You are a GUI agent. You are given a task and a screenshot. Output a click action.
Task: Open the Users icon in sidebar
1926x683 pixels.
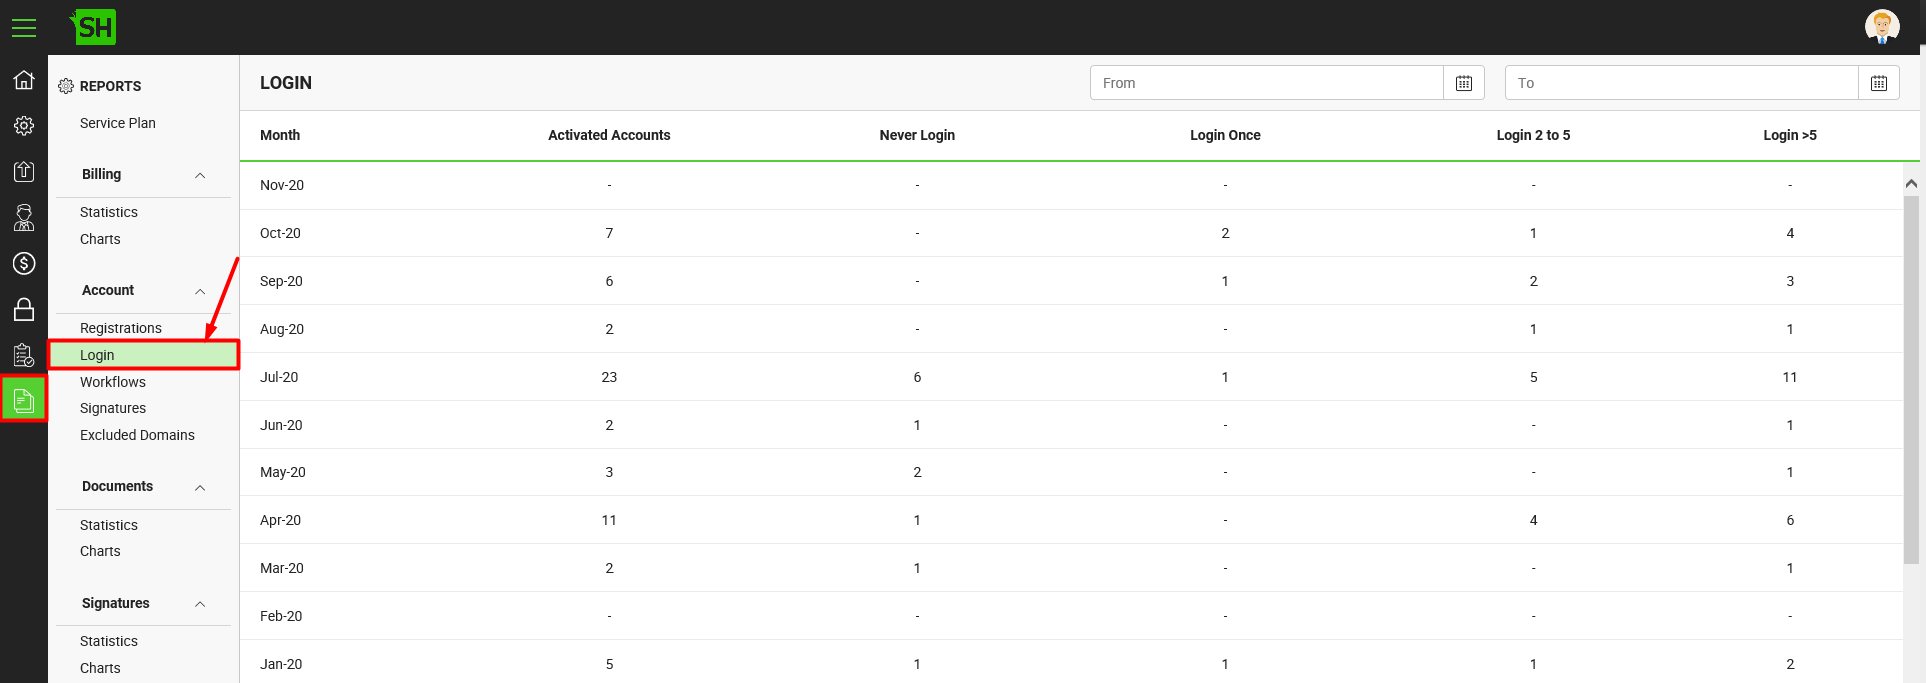pyautogui.click(x=24, y=217)
